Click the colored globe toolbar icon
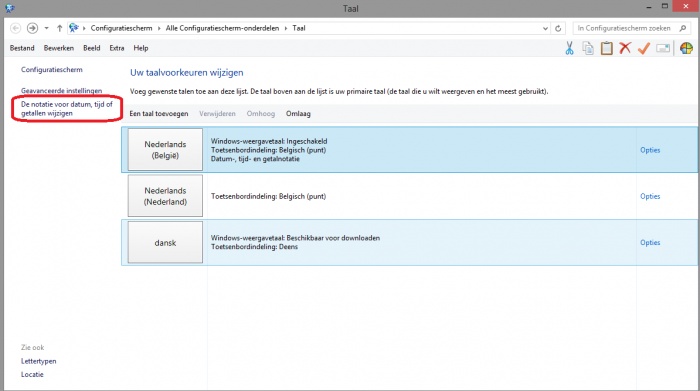The image size is (700, 391). point(686,48)
